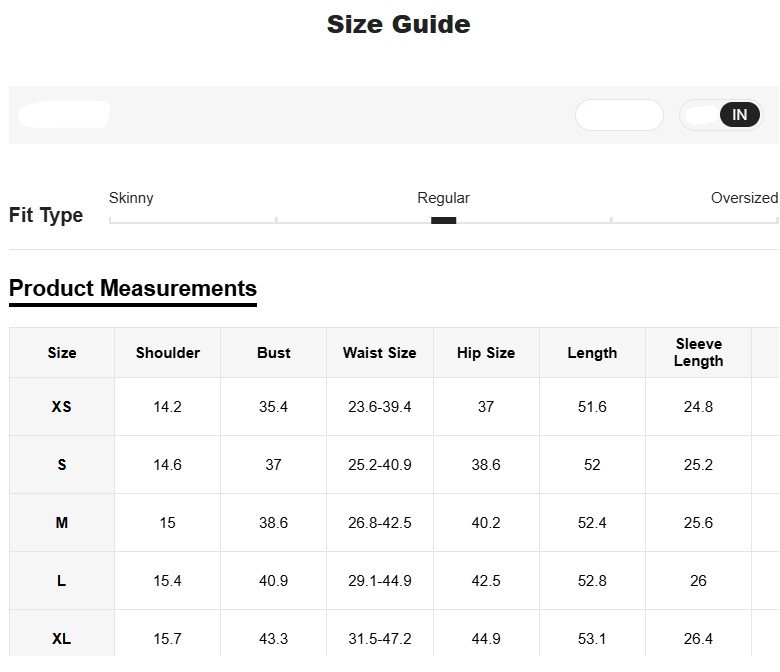Select the 52.4 length cell in row M

click(592, 523)
